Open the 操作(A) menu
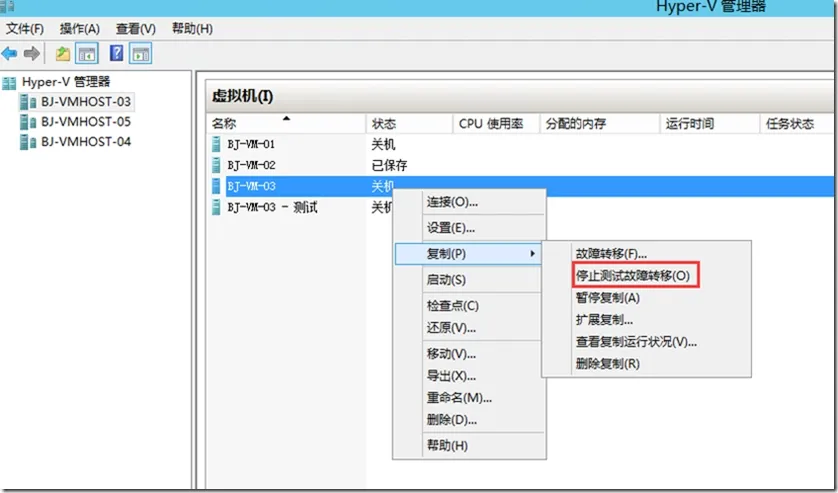The height and width of the screenshot is (493, 838). (80, 28)
